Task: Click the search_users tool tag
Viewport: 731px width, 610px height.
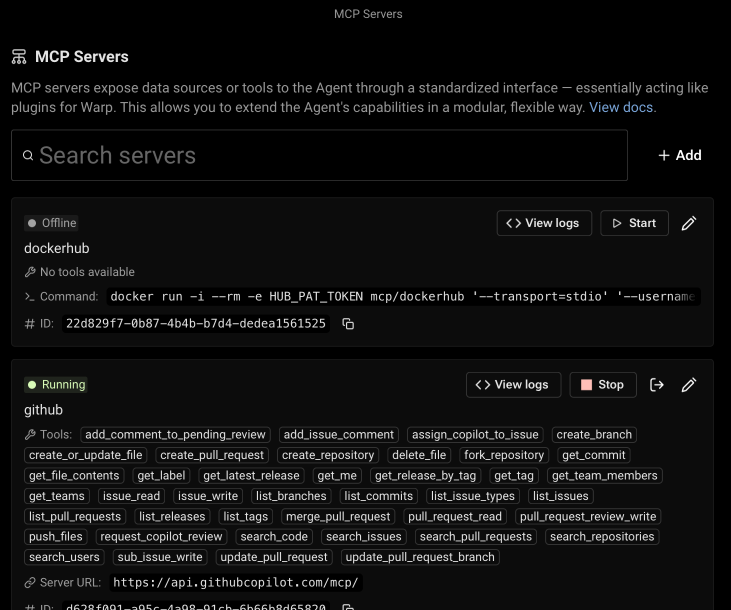Action: 64,557
